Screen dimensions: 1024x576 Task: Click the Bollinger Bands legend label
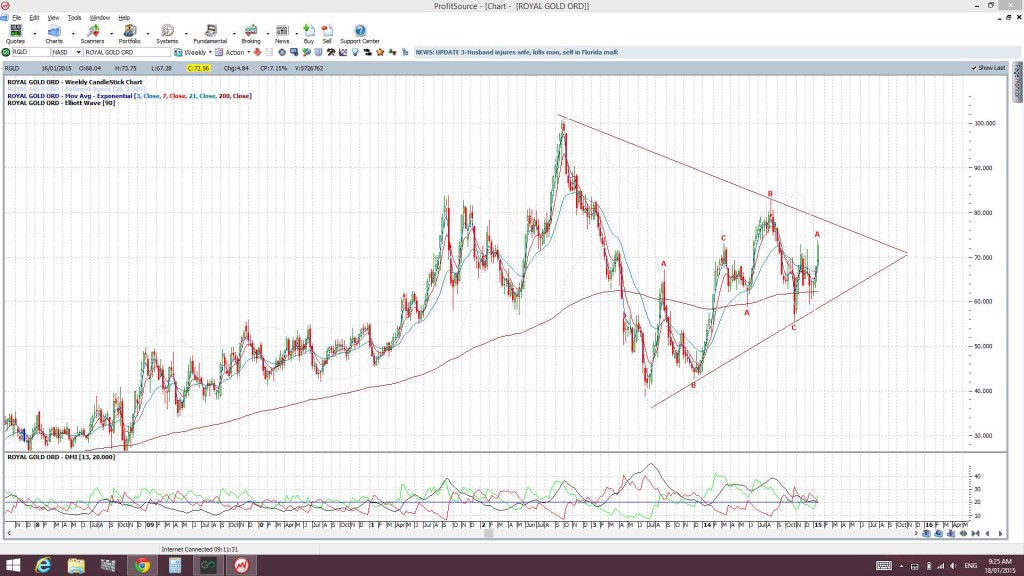[x=76, y=89]
